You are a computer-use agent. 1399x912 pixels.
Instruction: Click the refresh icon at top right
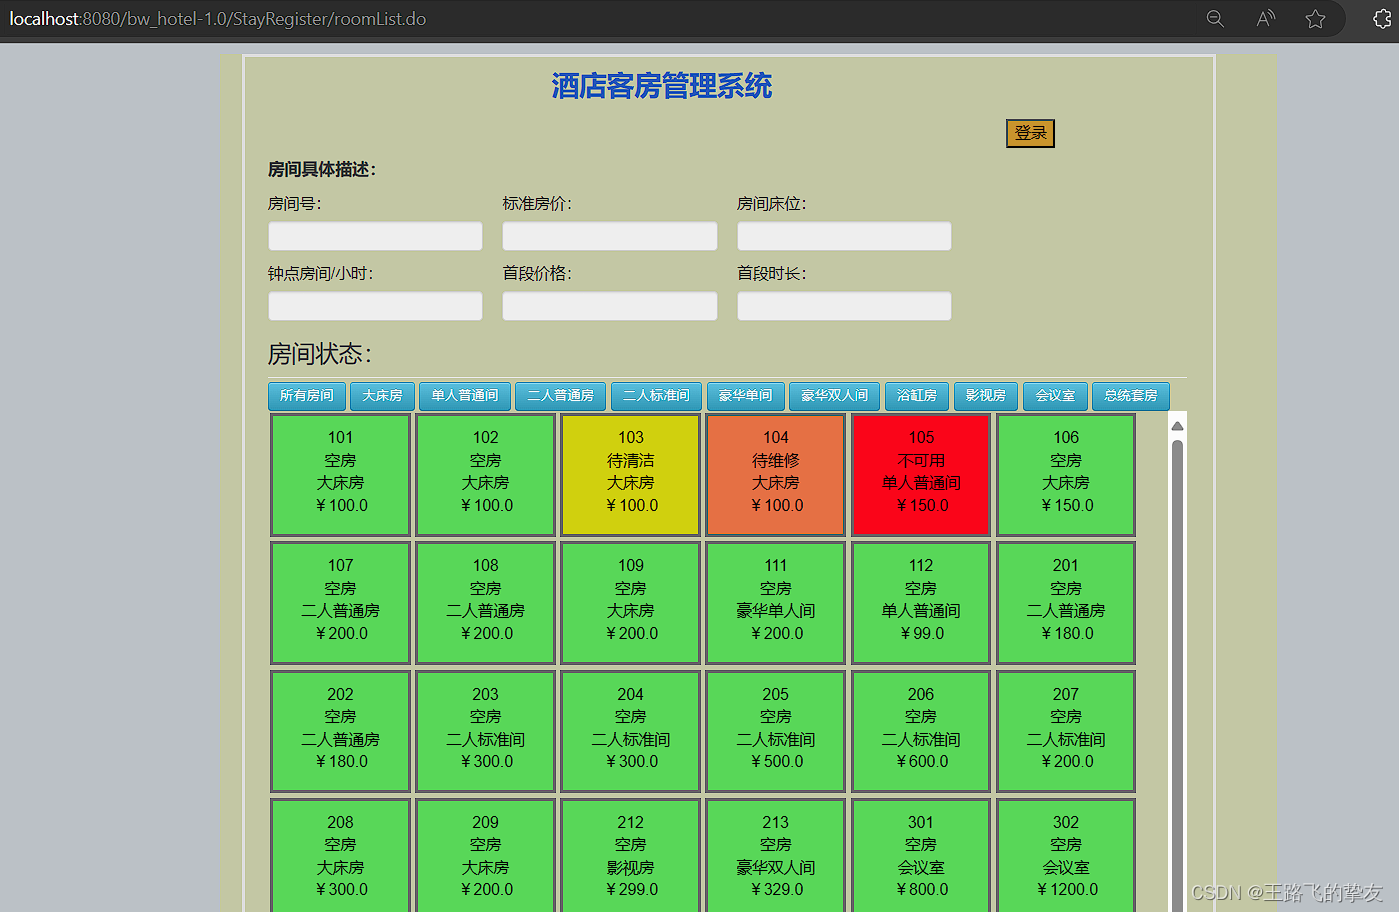[x=1383, y=18]
